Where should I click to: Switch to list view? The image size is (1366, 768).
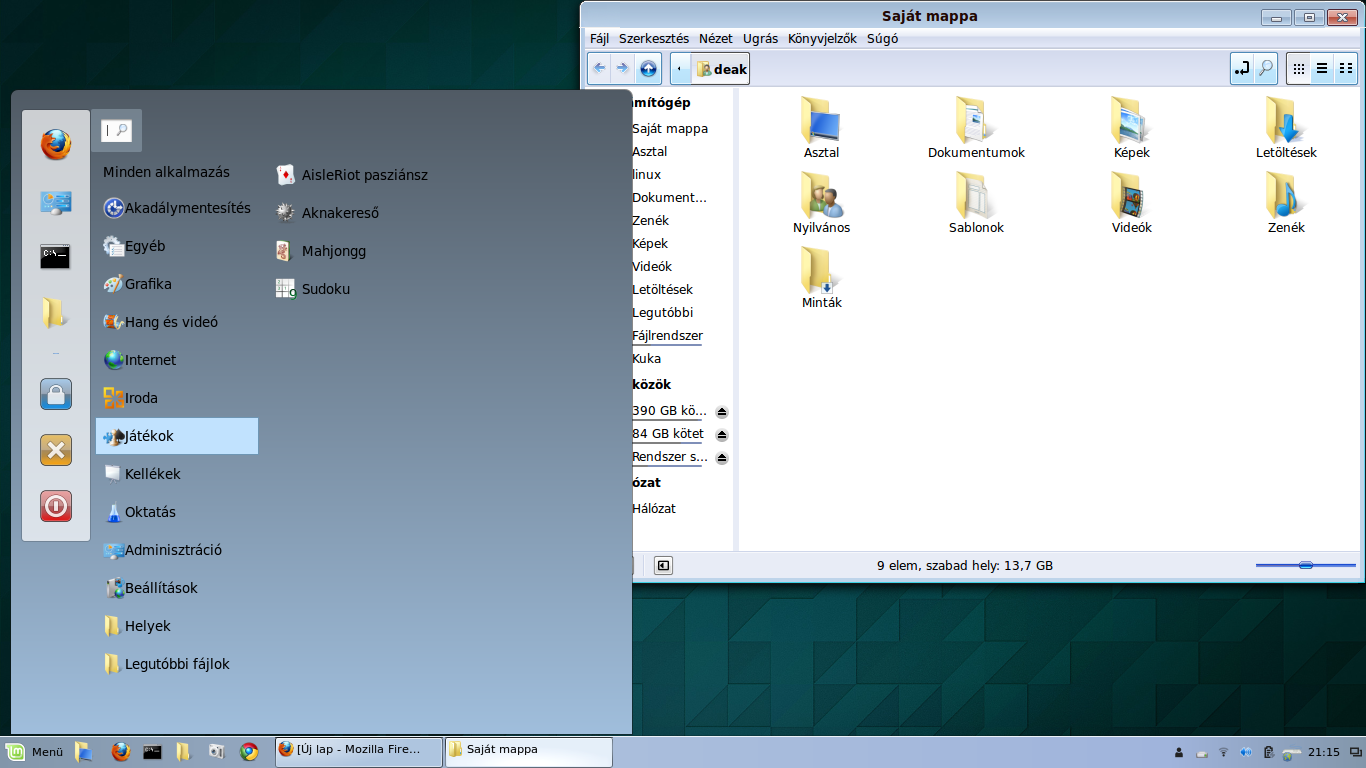[x=1322, y=68]
